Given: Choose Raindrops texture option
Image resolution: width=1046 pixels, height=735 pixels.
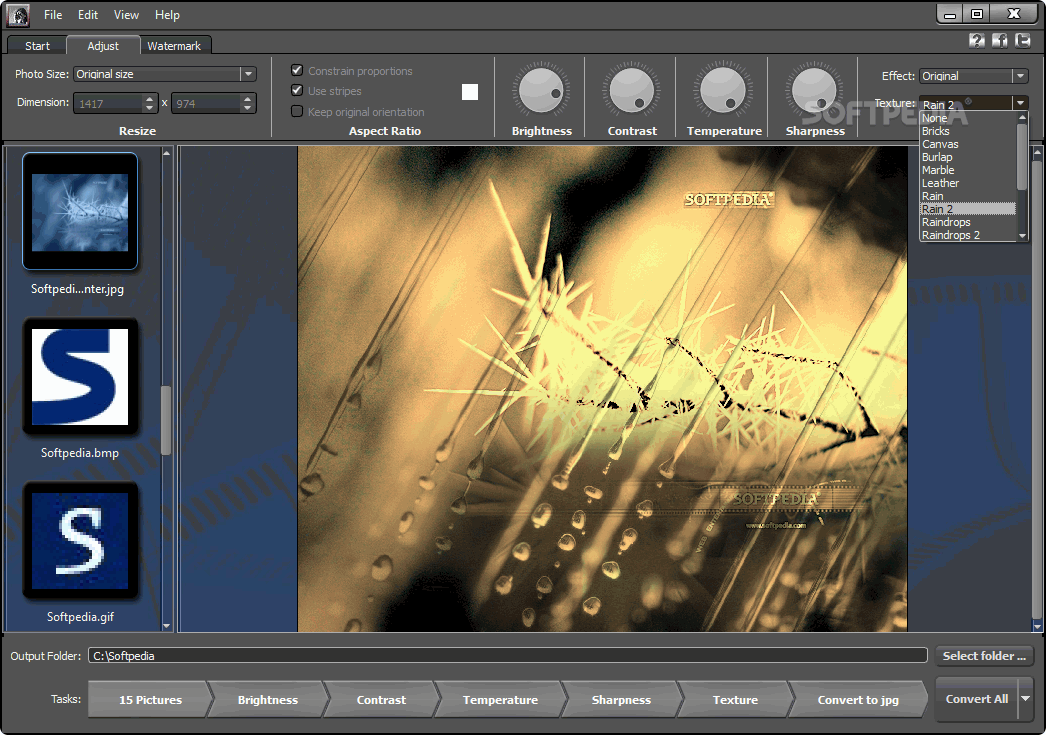Looking at the screenshot, I should 968,222.
